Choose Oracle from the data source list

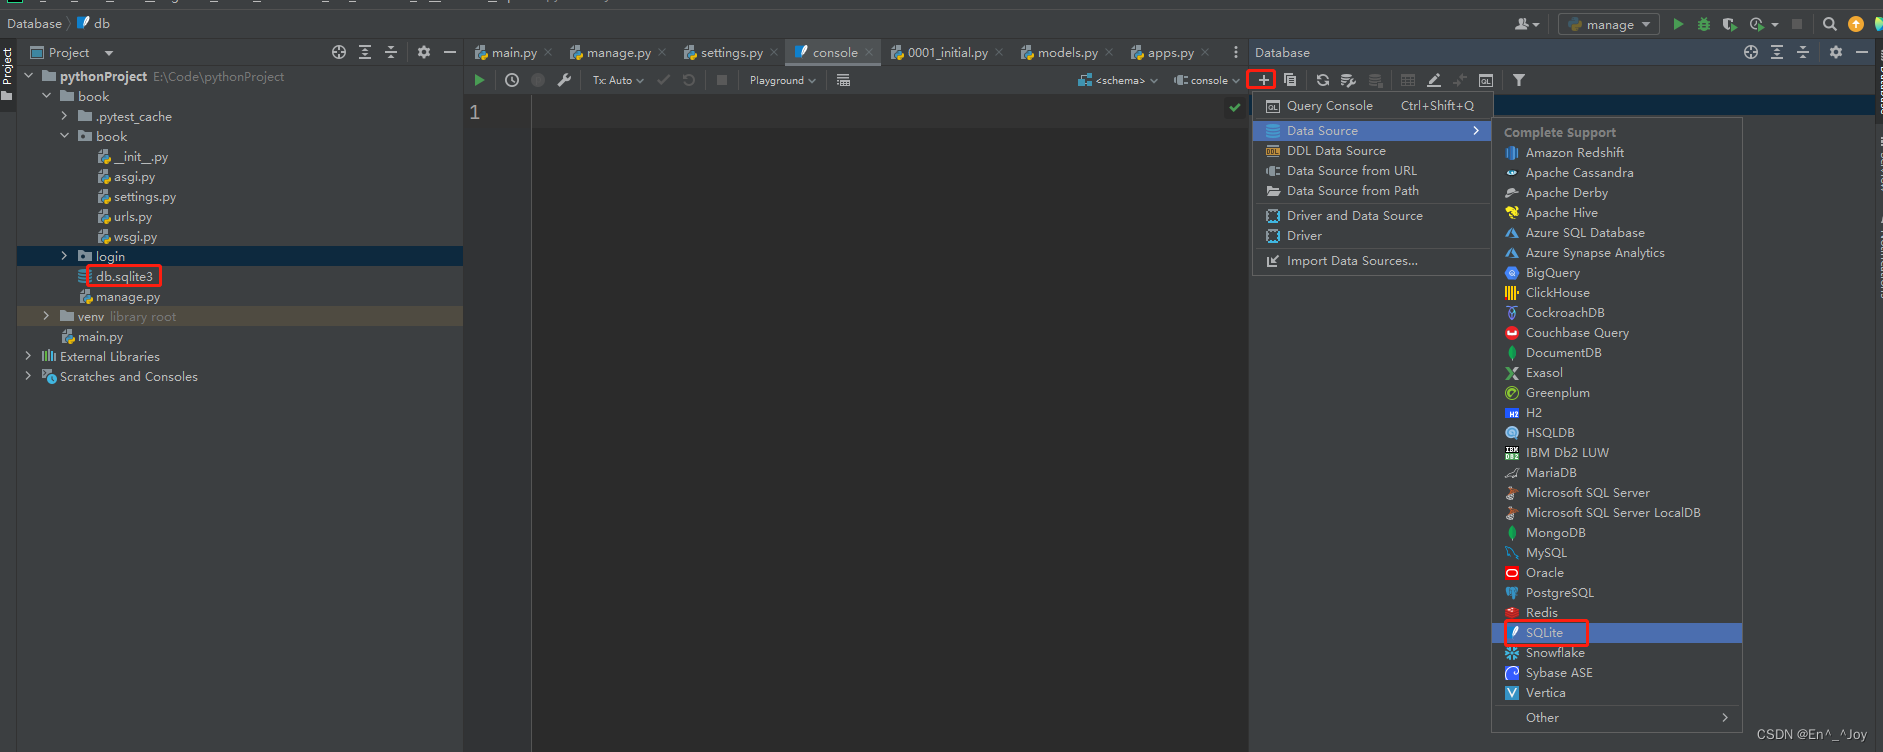coord(1617,573)
